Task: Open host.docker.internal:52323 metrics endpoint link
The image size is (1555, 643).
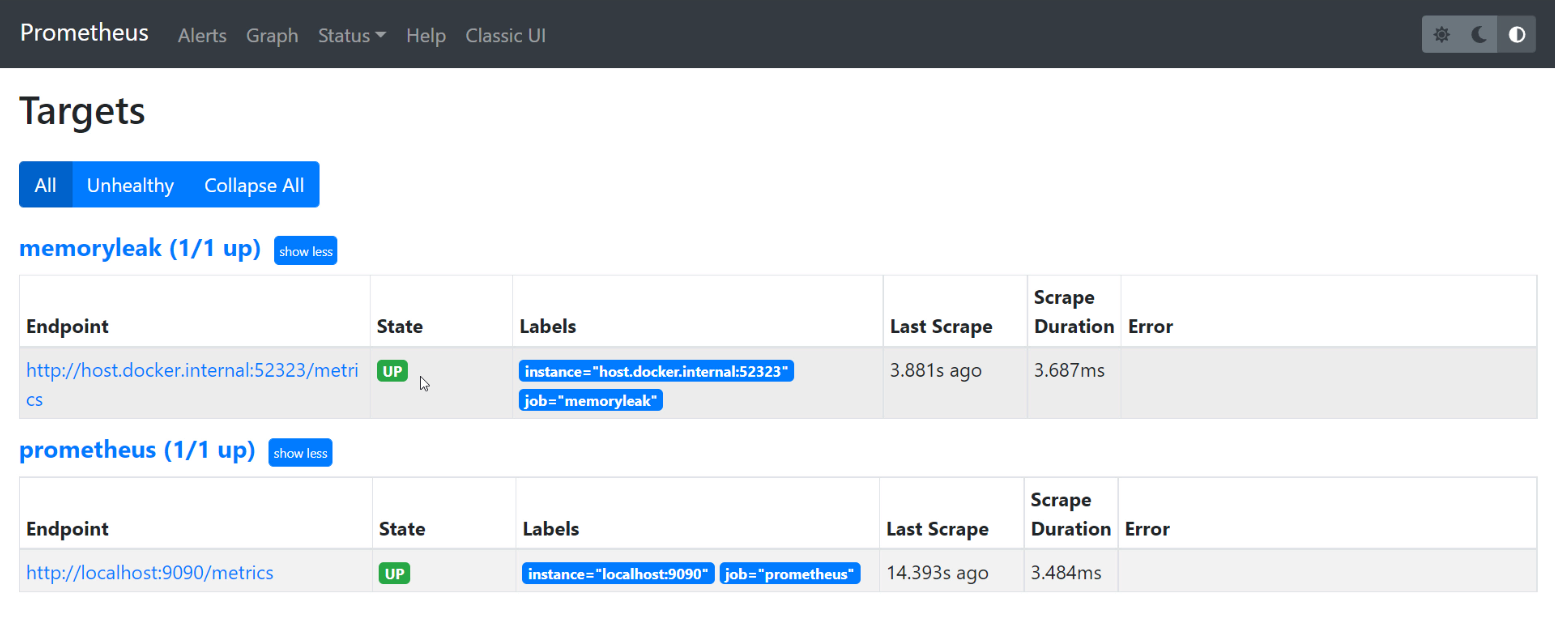Action: [191, 371]
